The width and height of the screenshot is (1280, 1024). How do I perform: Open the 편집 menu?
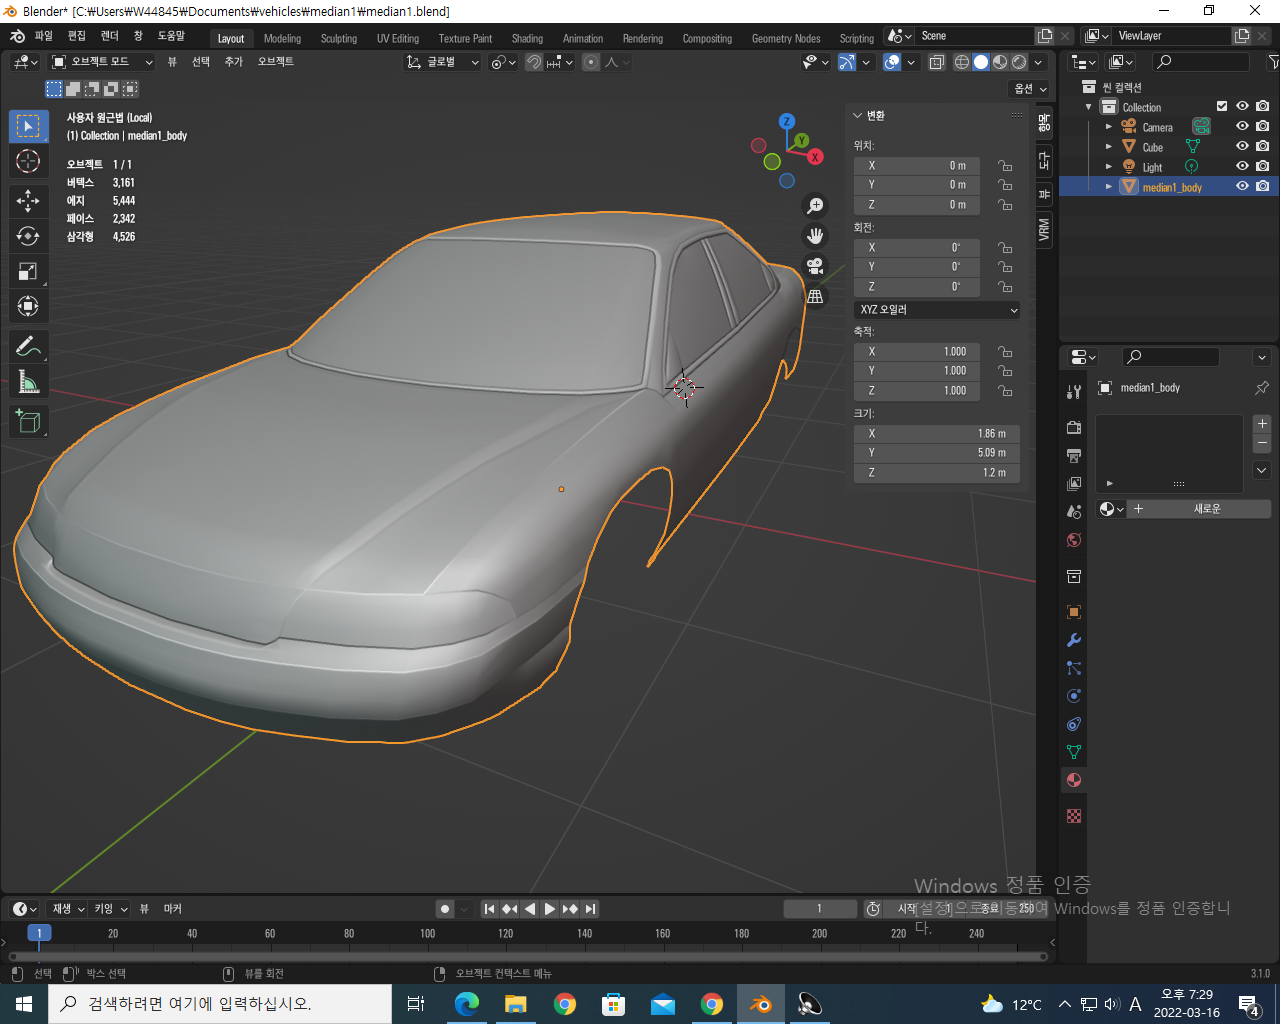click(77, 36)
